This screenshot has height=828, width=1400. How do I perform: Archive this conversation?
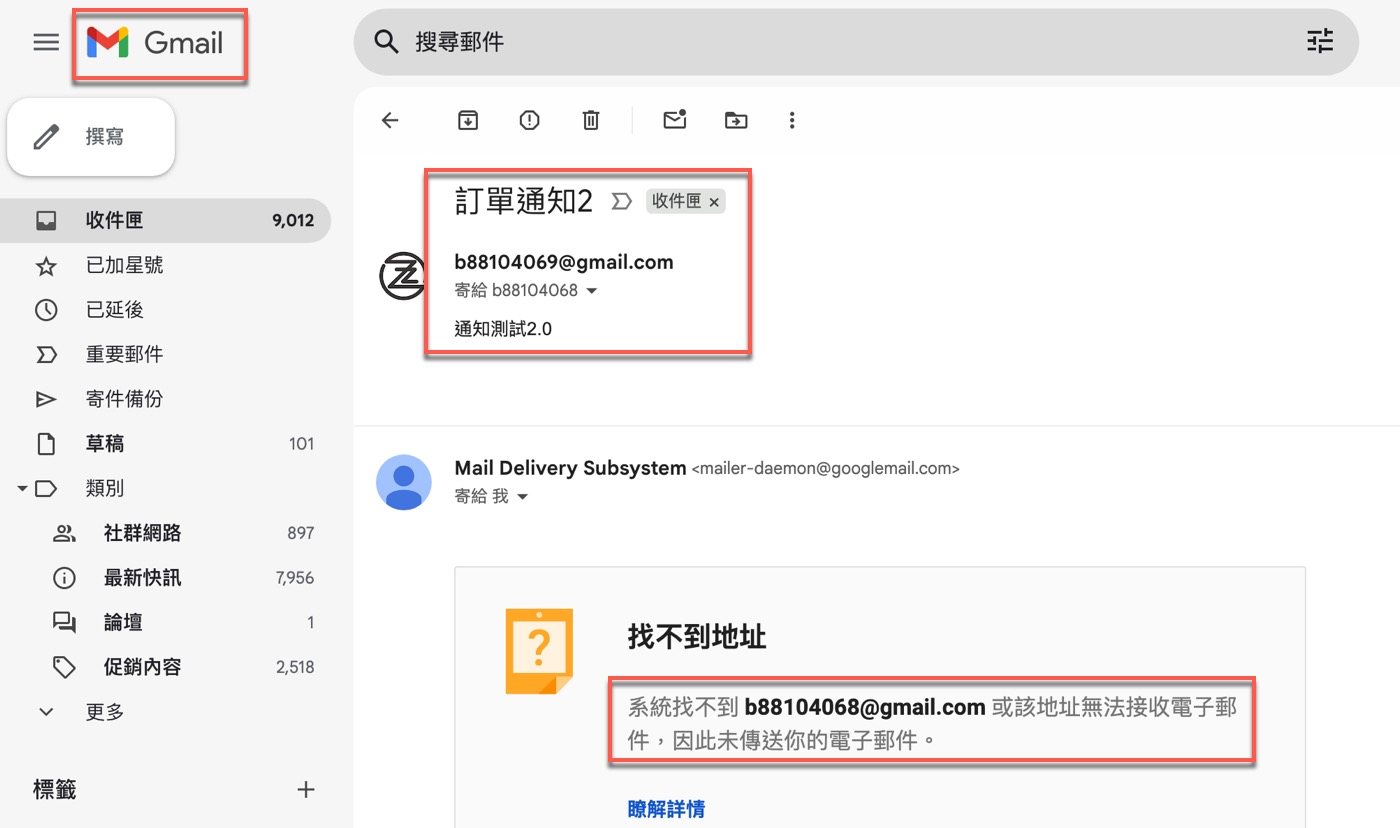(x=468, y=120)
